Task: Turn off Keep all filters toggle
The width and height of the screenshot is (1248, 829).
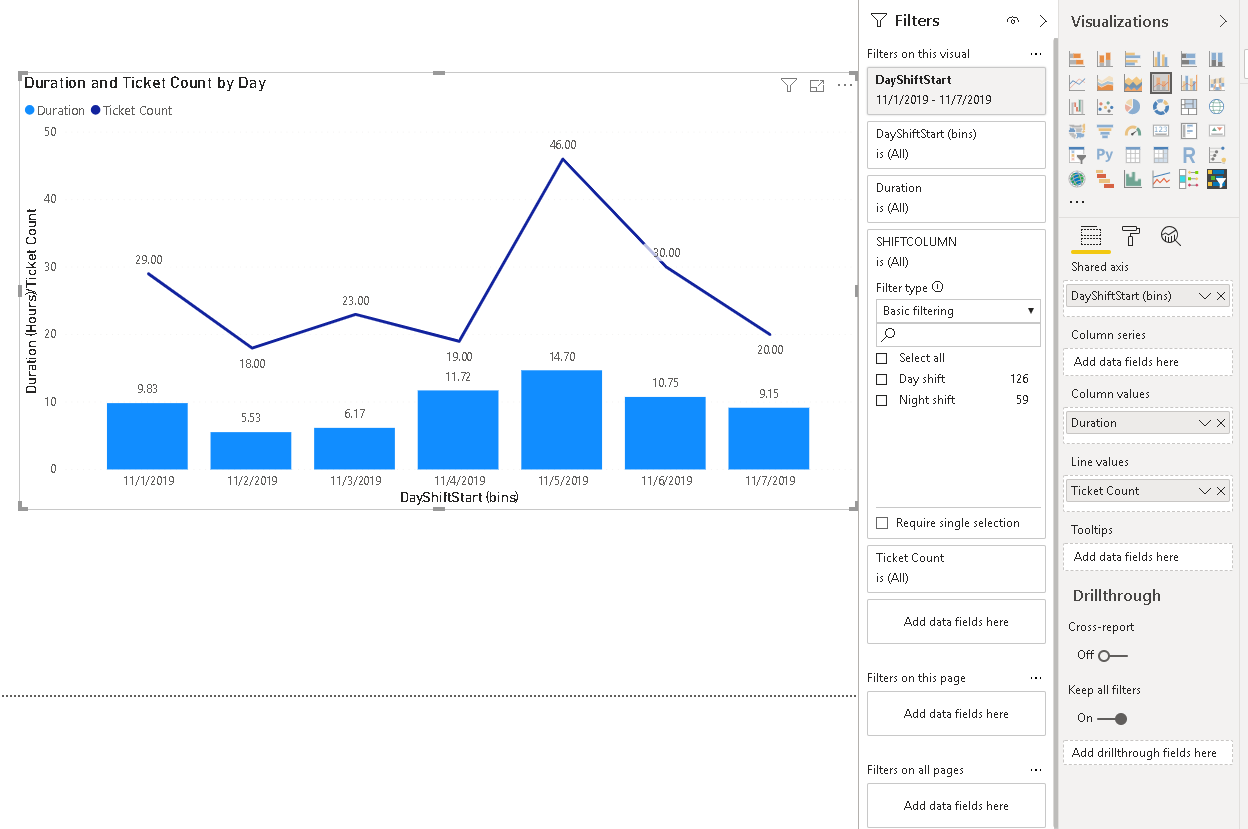Action: point(1112,718)
